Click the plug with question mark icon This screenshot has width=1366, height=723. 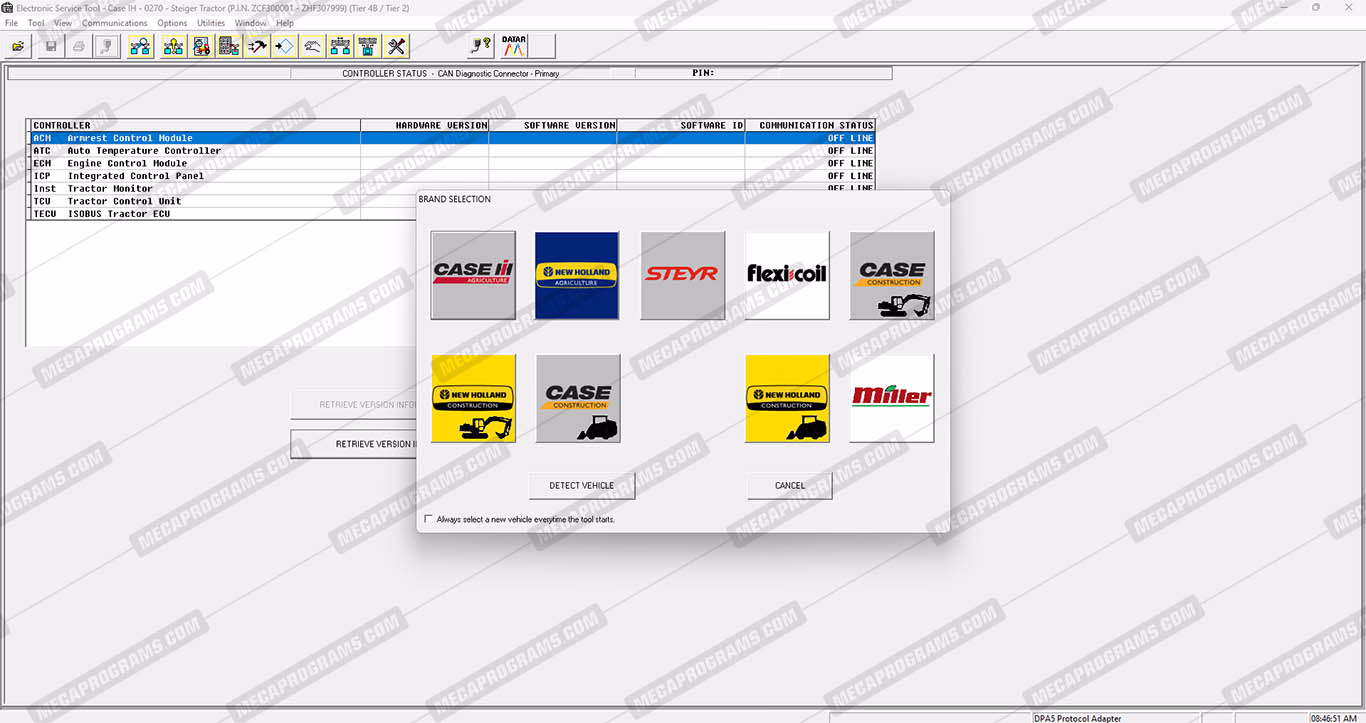pyautogui.click(x=480, y=46)
